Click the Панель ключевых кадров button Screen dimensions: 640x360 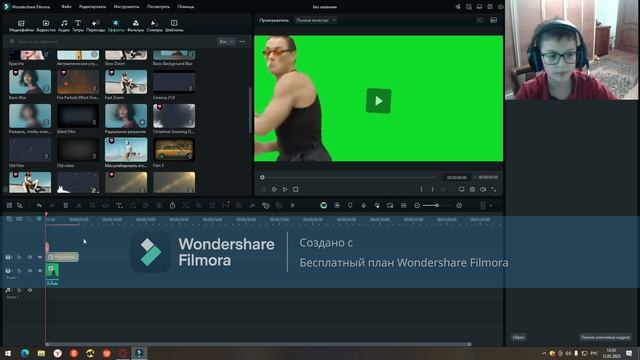point(605,338)
